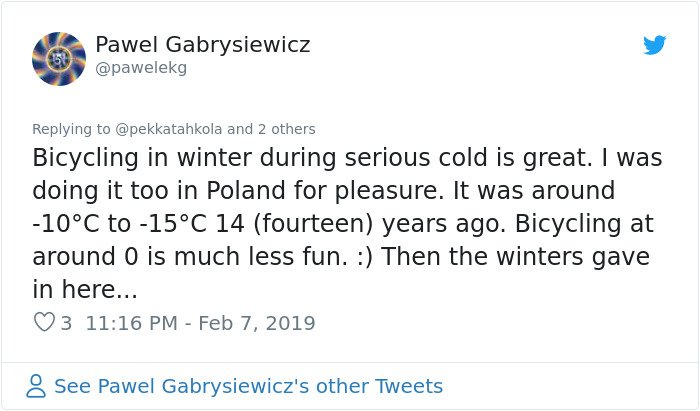700x411 pixels.
Task: Click "-15°C" in the tweet text
Action: pyautogui.click(x=173, y=224)
